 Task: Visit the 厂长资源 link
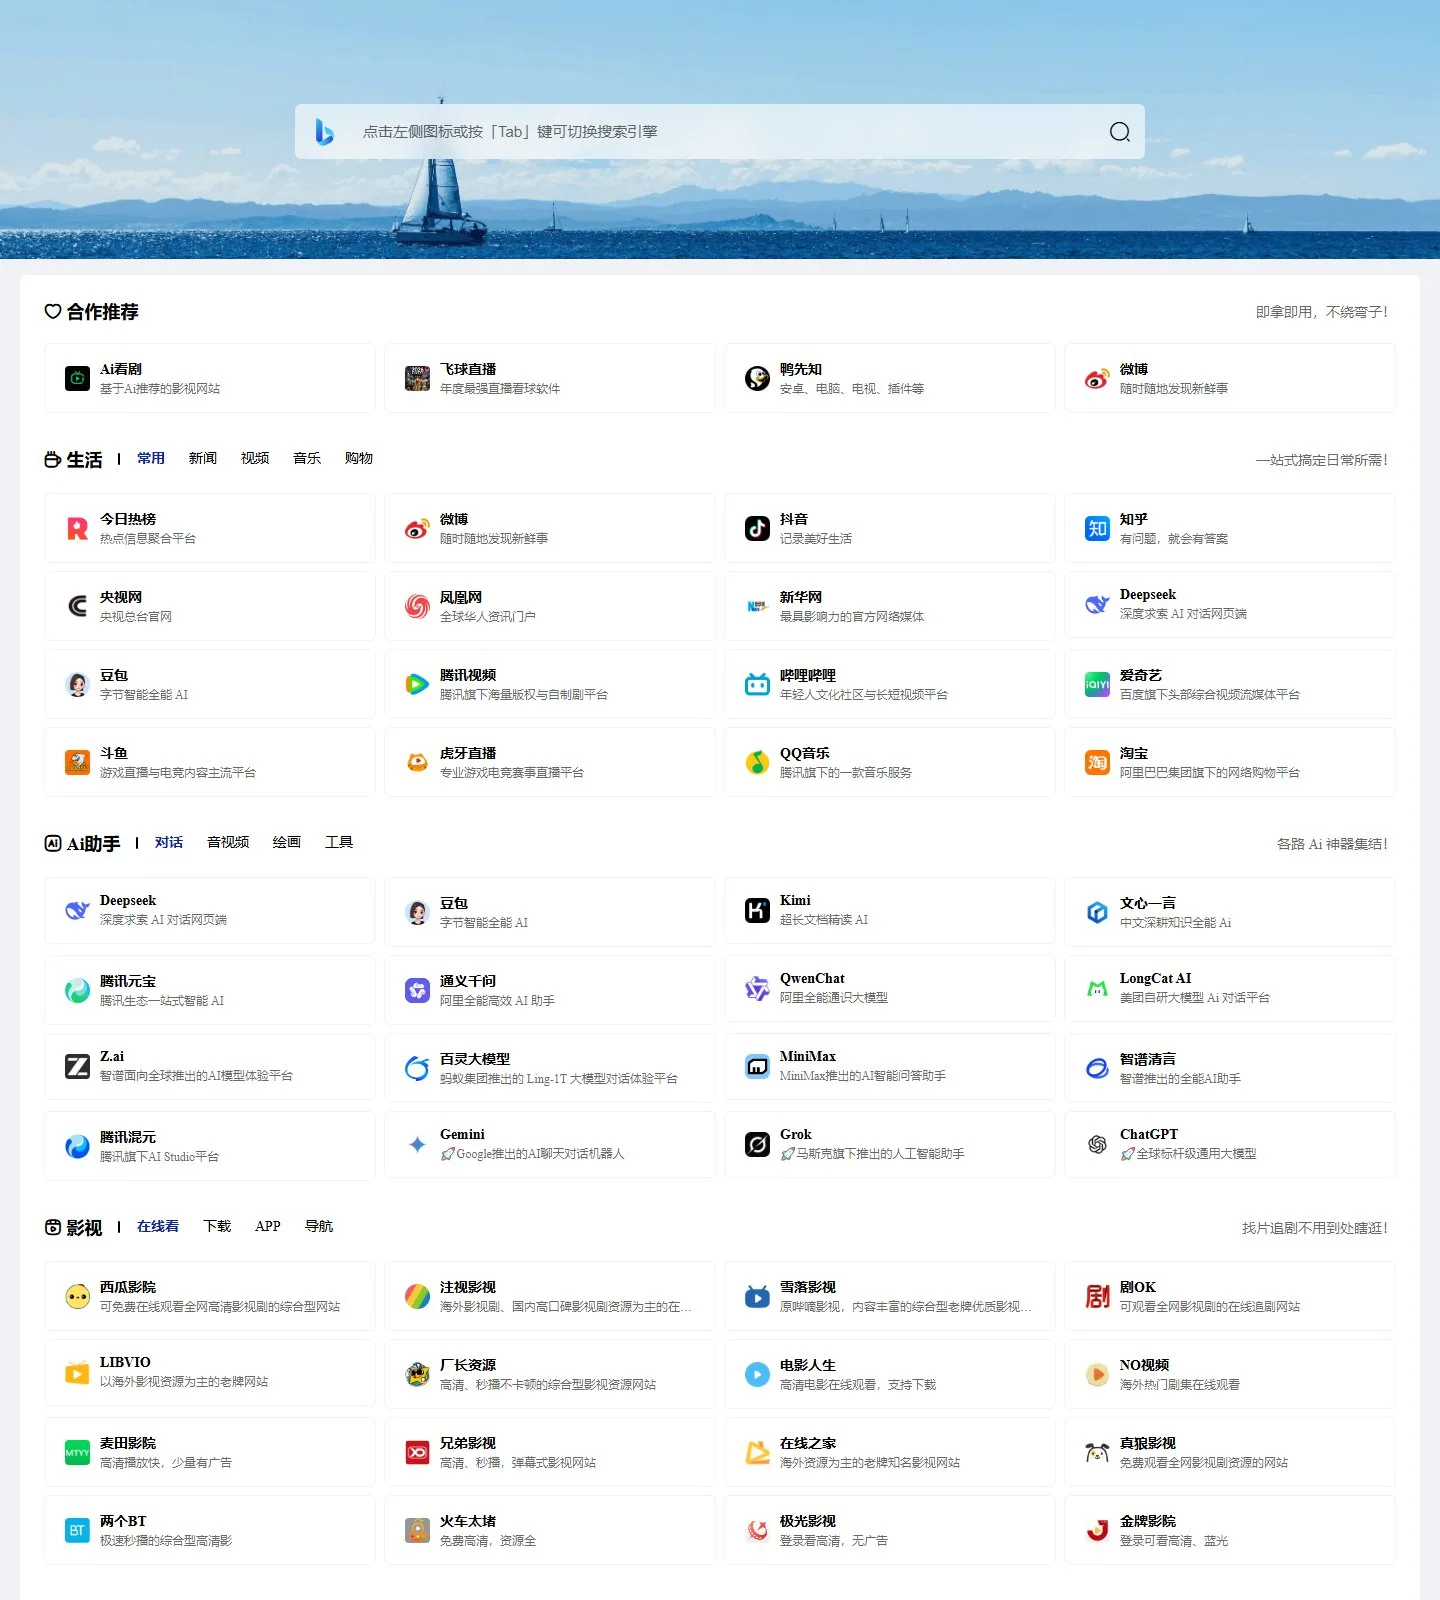(550, 1374)
